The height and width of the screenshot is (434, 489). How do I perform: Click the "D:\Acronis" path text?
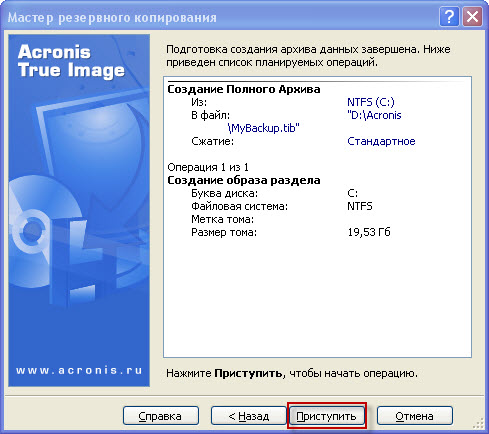tap(374, 115)
